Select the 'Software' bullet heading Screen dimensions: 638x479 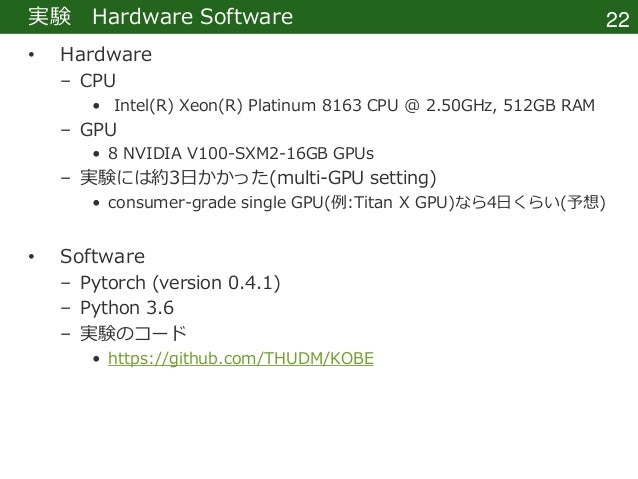[x=102, y=256]
